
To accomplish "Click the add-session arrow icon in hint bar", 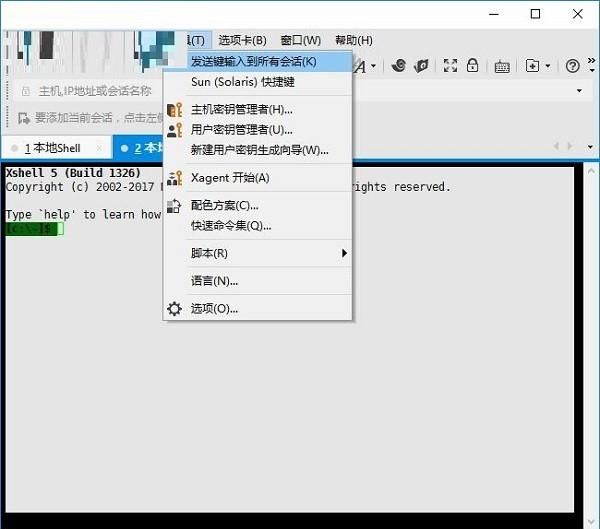I will (x=24, y=118).
